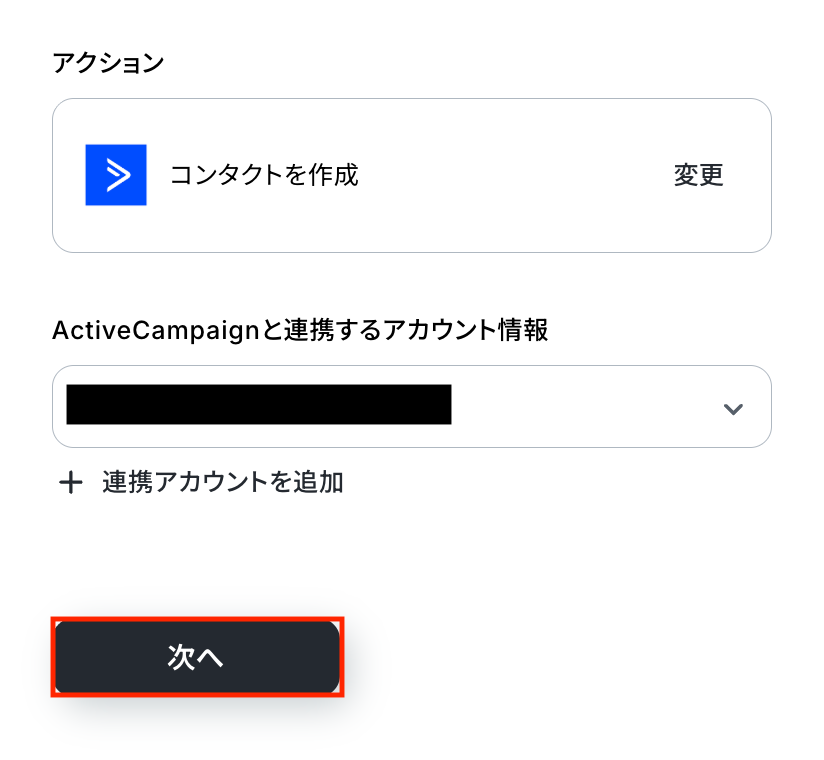This screenshot has height=760, width=824.
Task: Click the redacted account name in dropdown
Action: click(258, 405)
